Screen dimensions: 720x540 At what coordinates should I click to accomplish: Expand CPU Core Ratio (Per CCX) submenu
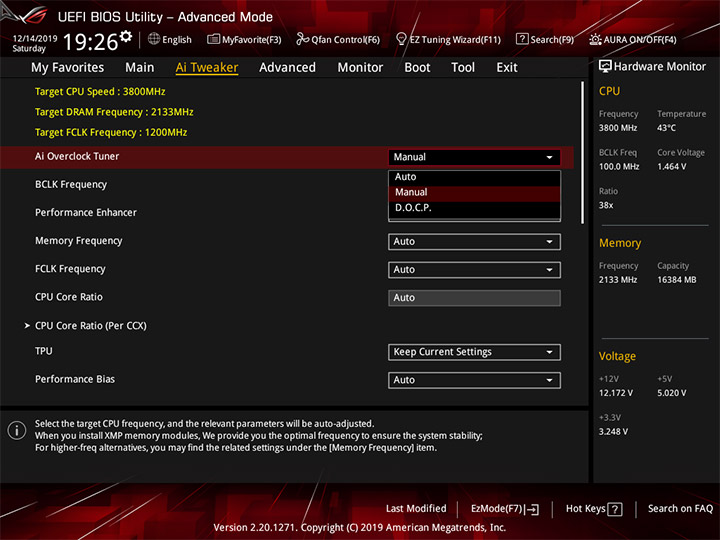[x=90, y=326]
